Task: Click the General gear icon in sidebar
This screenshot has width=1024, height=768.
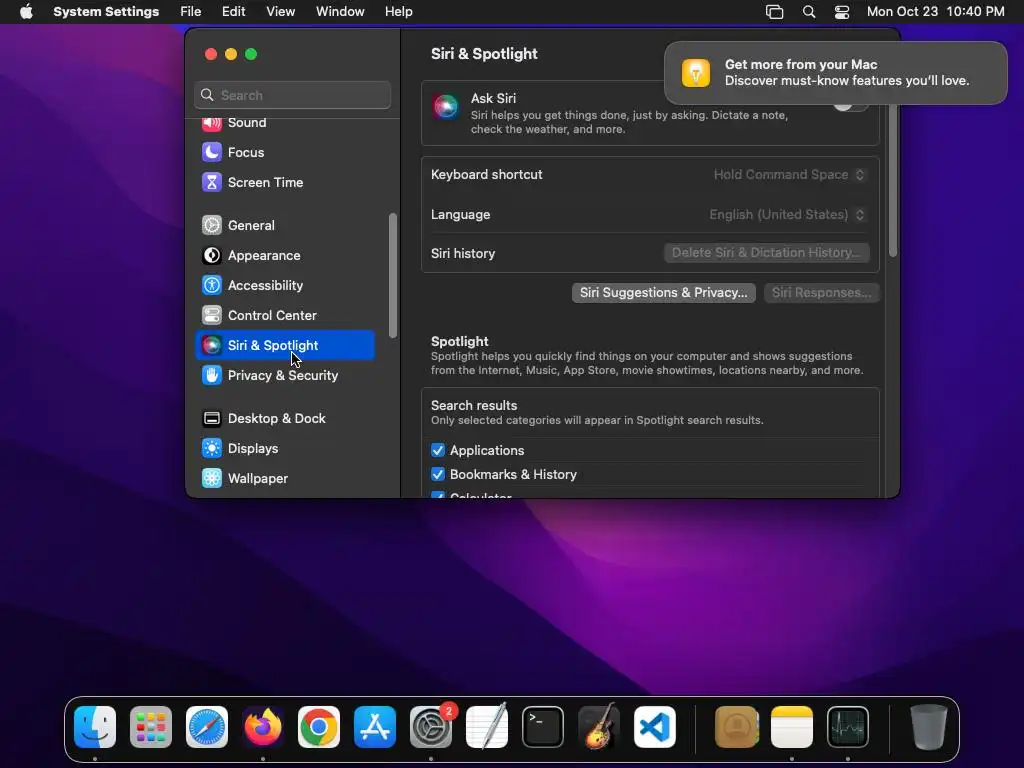Action: [212, 225]
